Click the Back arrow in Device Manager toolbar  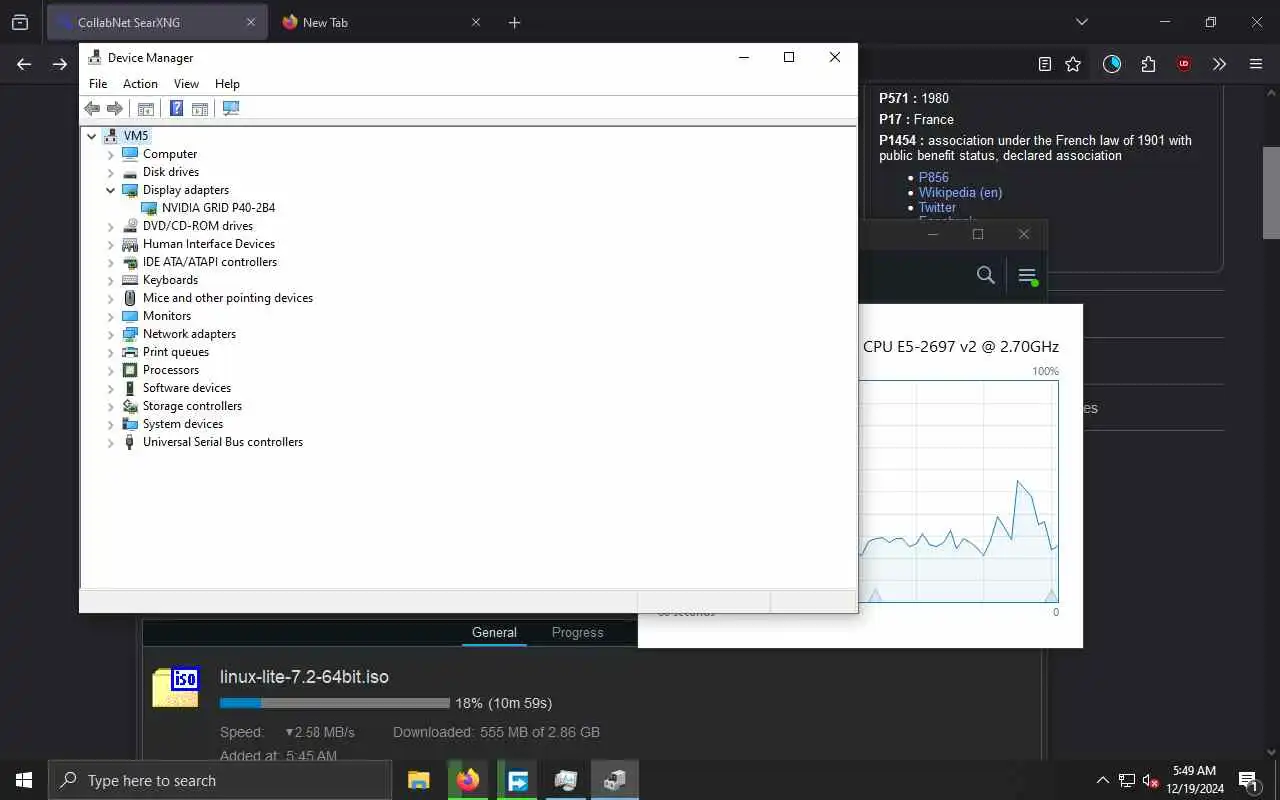pyautogui.click(x=92, y=108)
